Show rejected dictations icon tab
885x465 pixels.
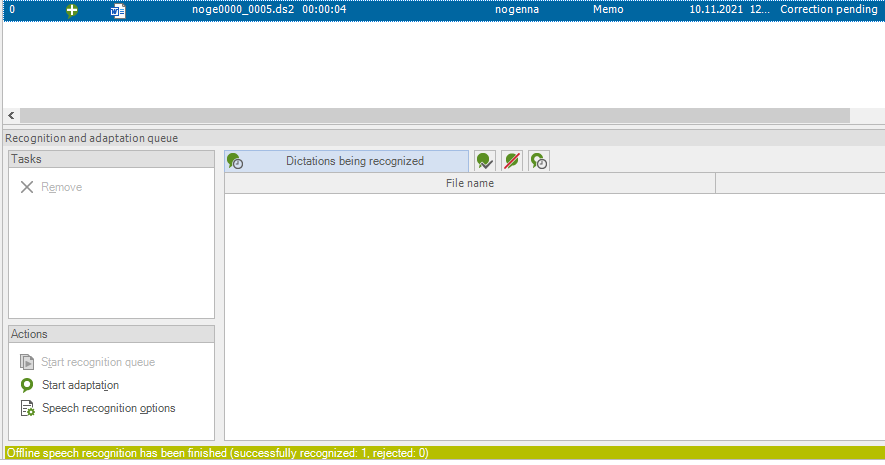(x=512, y=161)
